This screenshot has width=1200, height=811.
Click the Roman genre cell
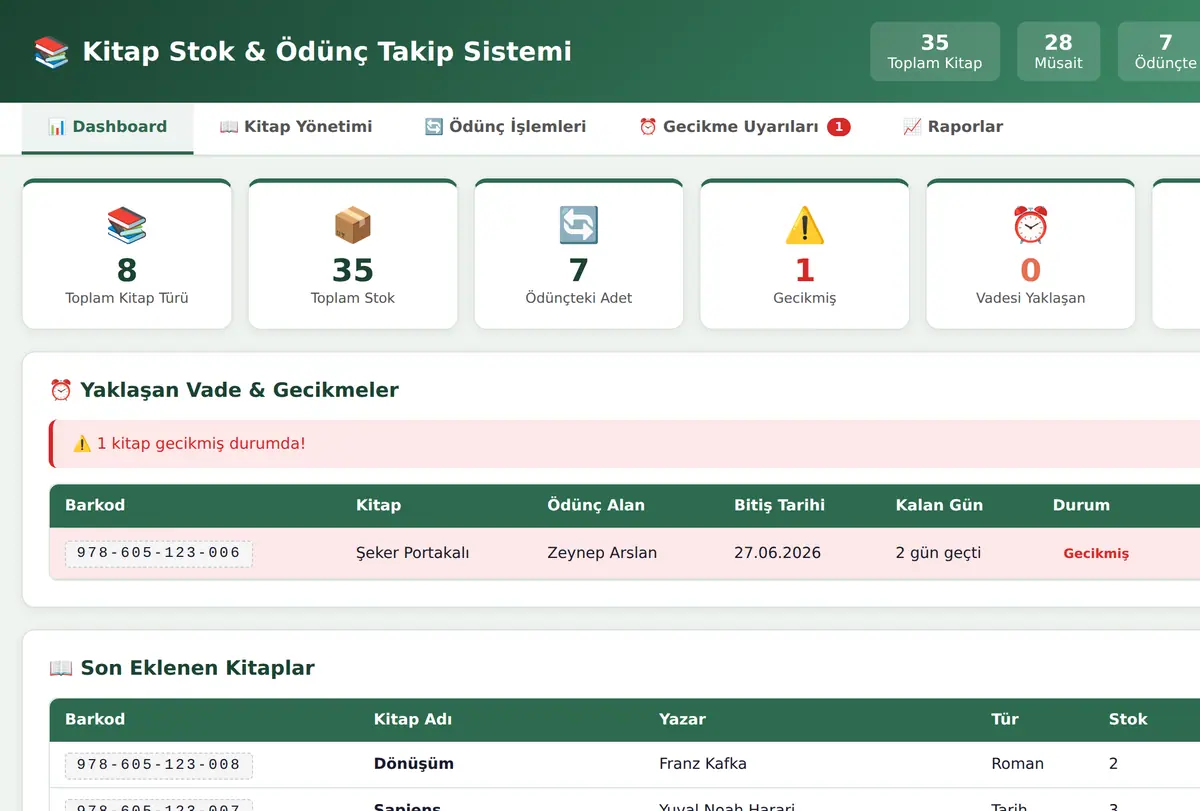click(x=1017, y=763)
